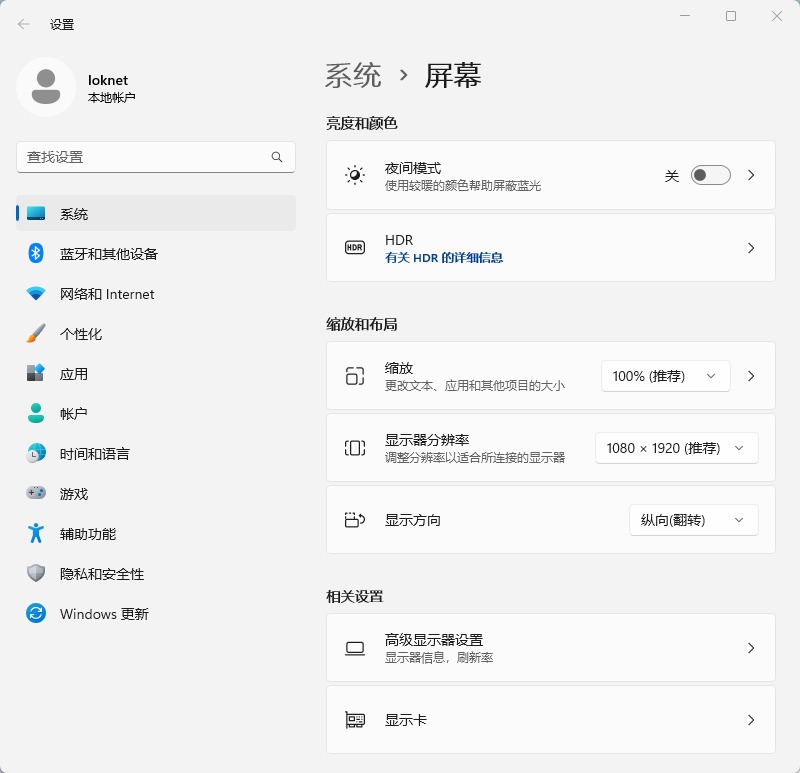Click the 显示器信息, 刷新率 subtitle

(439, 657)
